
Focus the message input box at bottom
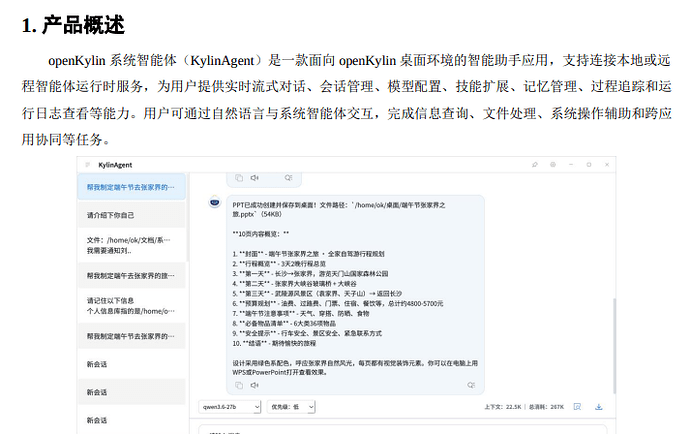(403, 429)
